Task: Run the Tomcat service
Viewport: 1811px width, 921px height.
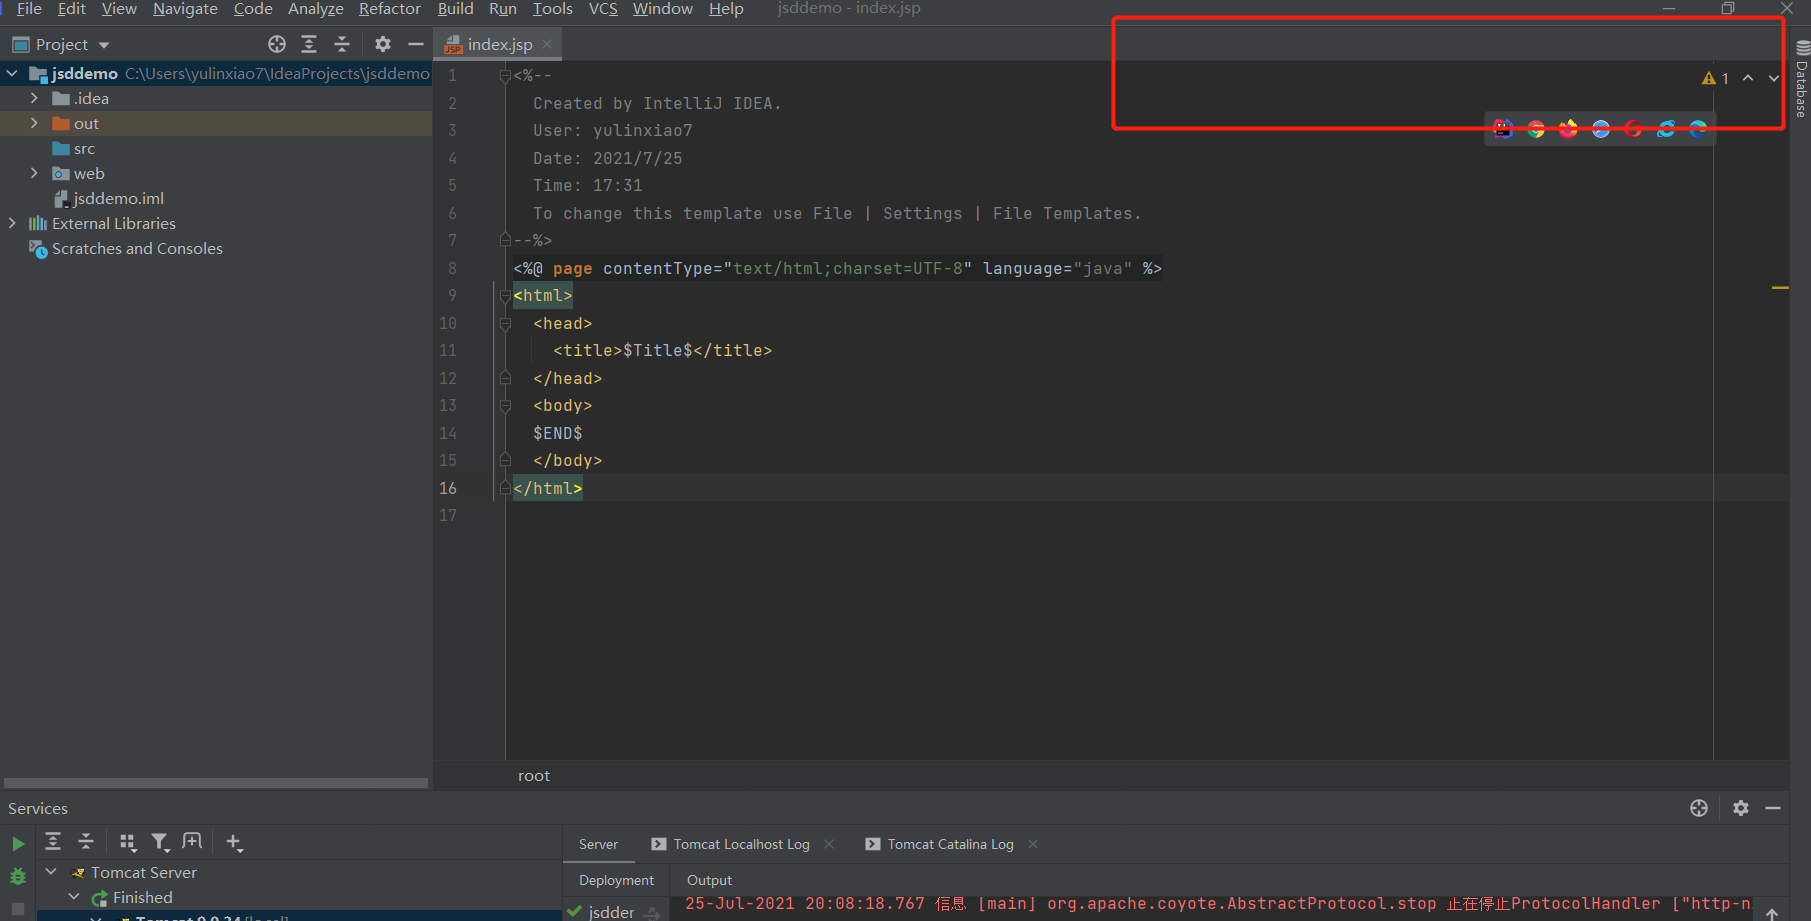Action: point(18,844)
